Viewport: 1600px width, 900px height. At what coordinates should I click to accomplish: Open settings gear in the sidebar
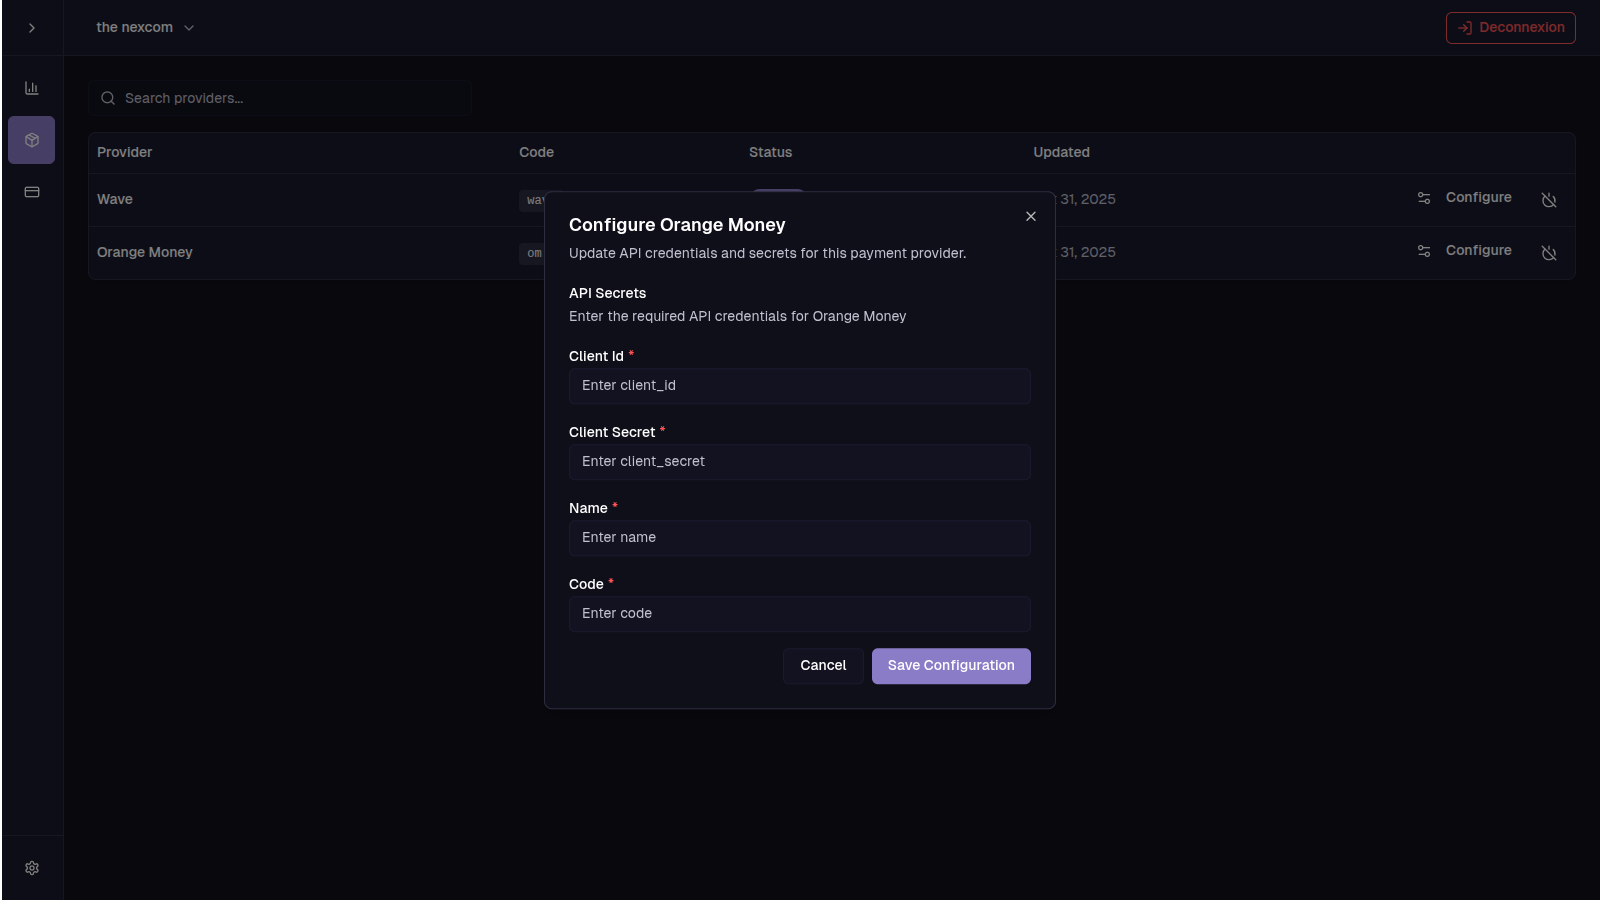coord(32,868)
